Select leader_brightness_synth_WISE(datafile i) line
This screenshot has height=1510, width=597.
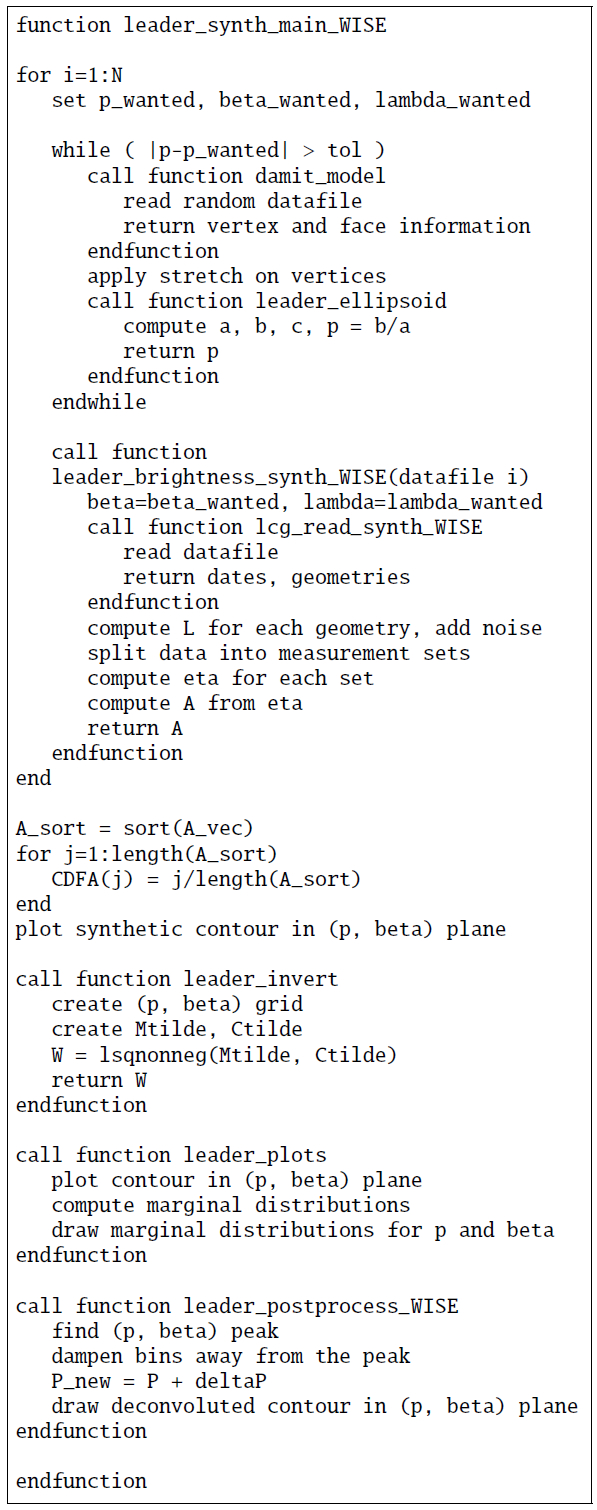pyautogui.click(x=290, y=477)
